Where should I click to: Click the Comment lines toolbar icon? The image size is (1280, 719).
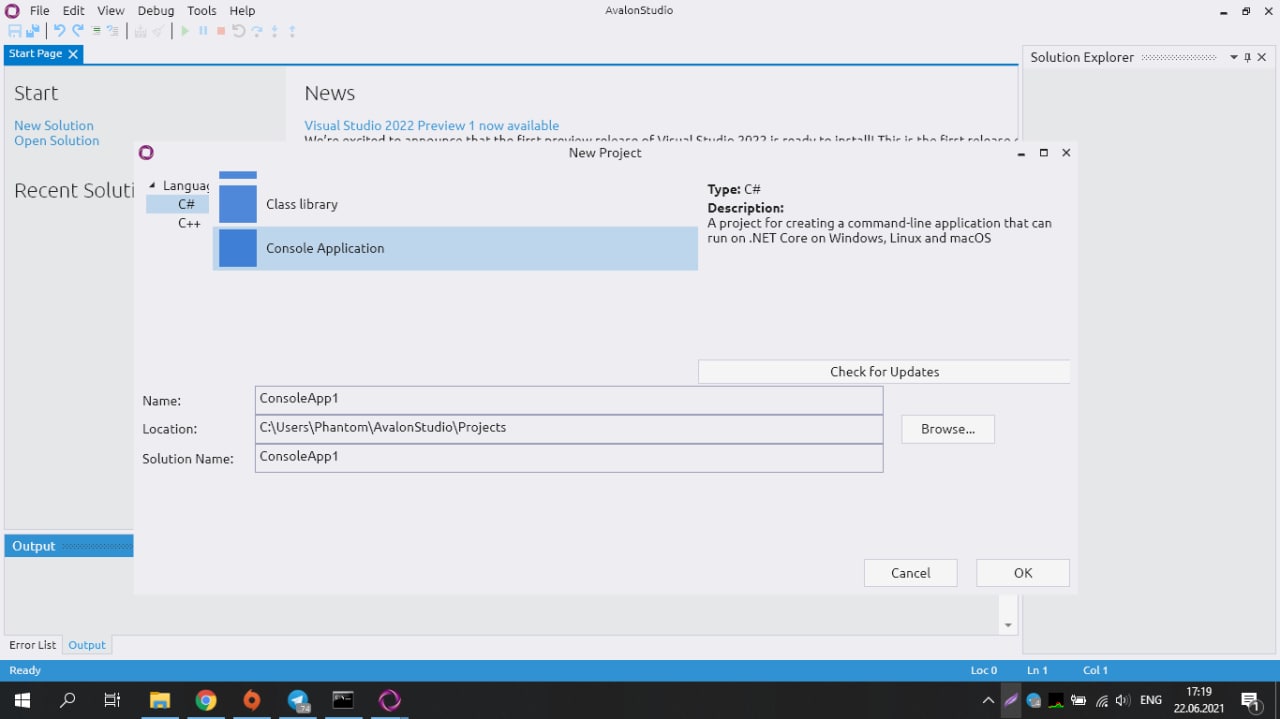[96, 31]
